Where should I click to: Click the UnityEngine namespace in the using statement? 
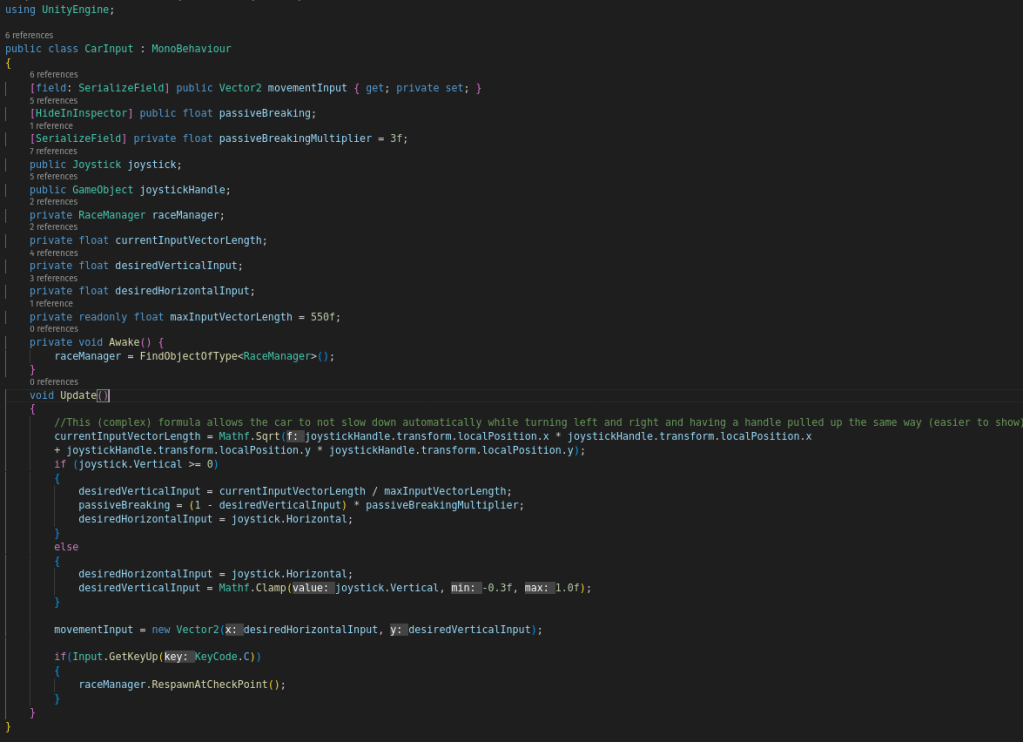tap(78, 10)
